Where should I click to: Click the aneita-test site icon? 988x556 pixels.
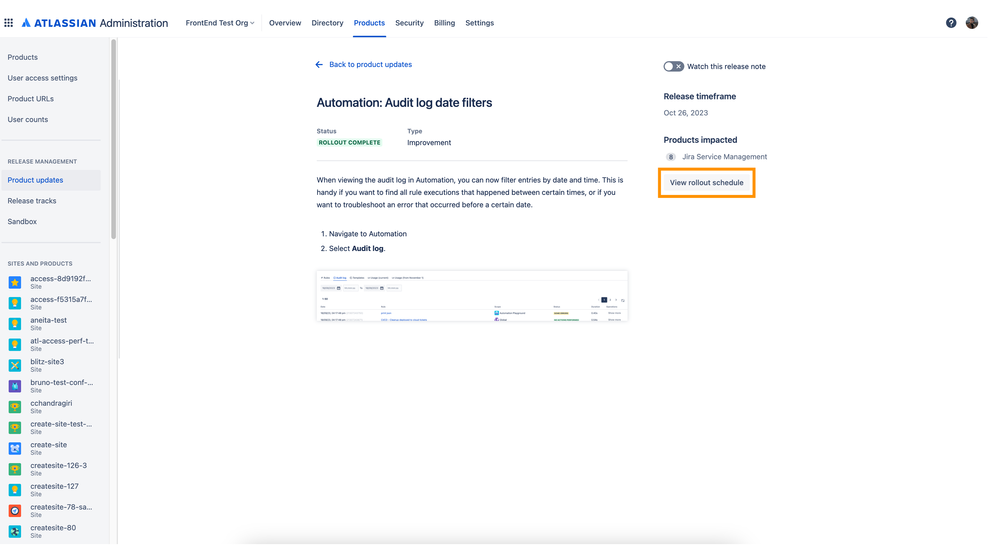point(14,324)
